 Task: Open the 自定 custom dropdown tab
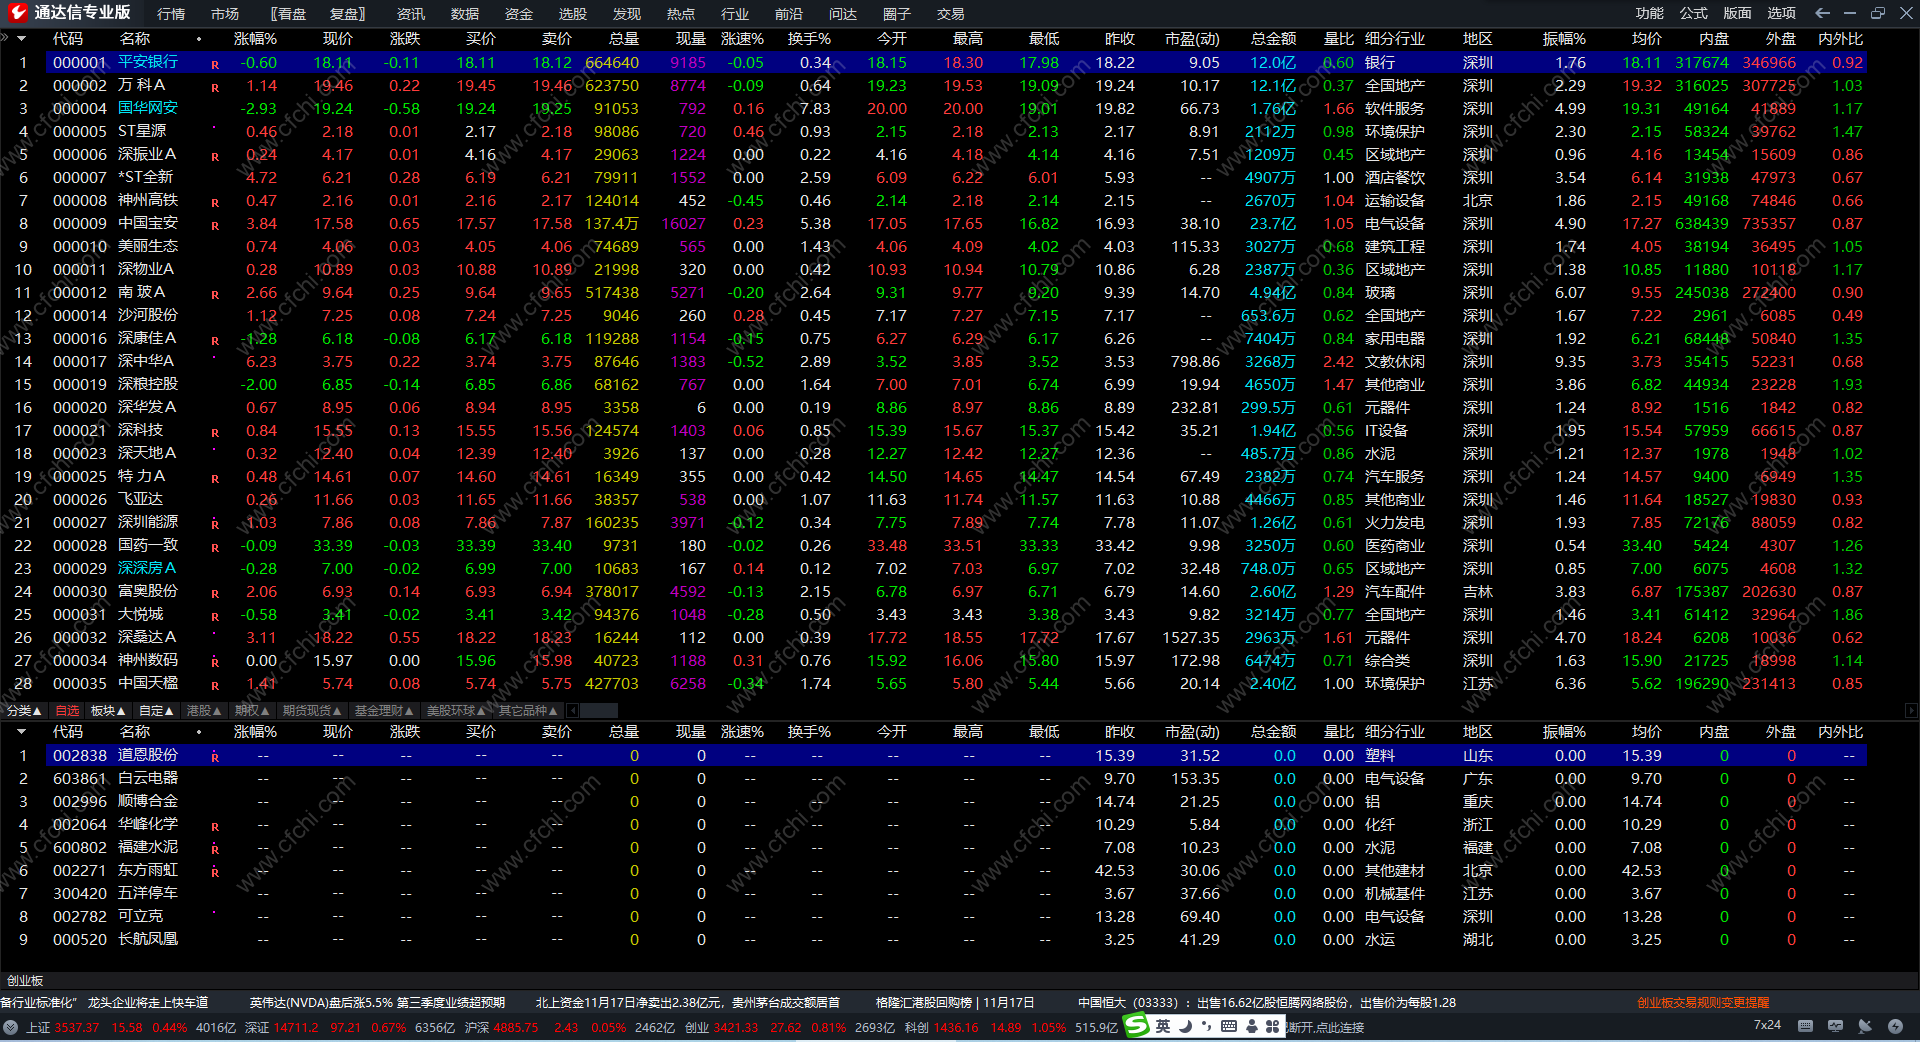pos(156,711)
